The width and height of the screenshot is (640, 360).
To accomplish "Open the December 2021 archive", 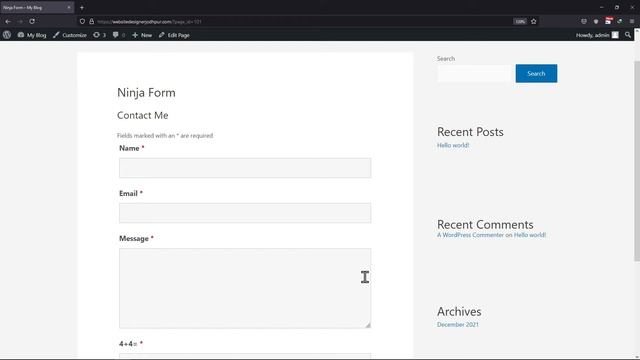I will coord(458,324).
